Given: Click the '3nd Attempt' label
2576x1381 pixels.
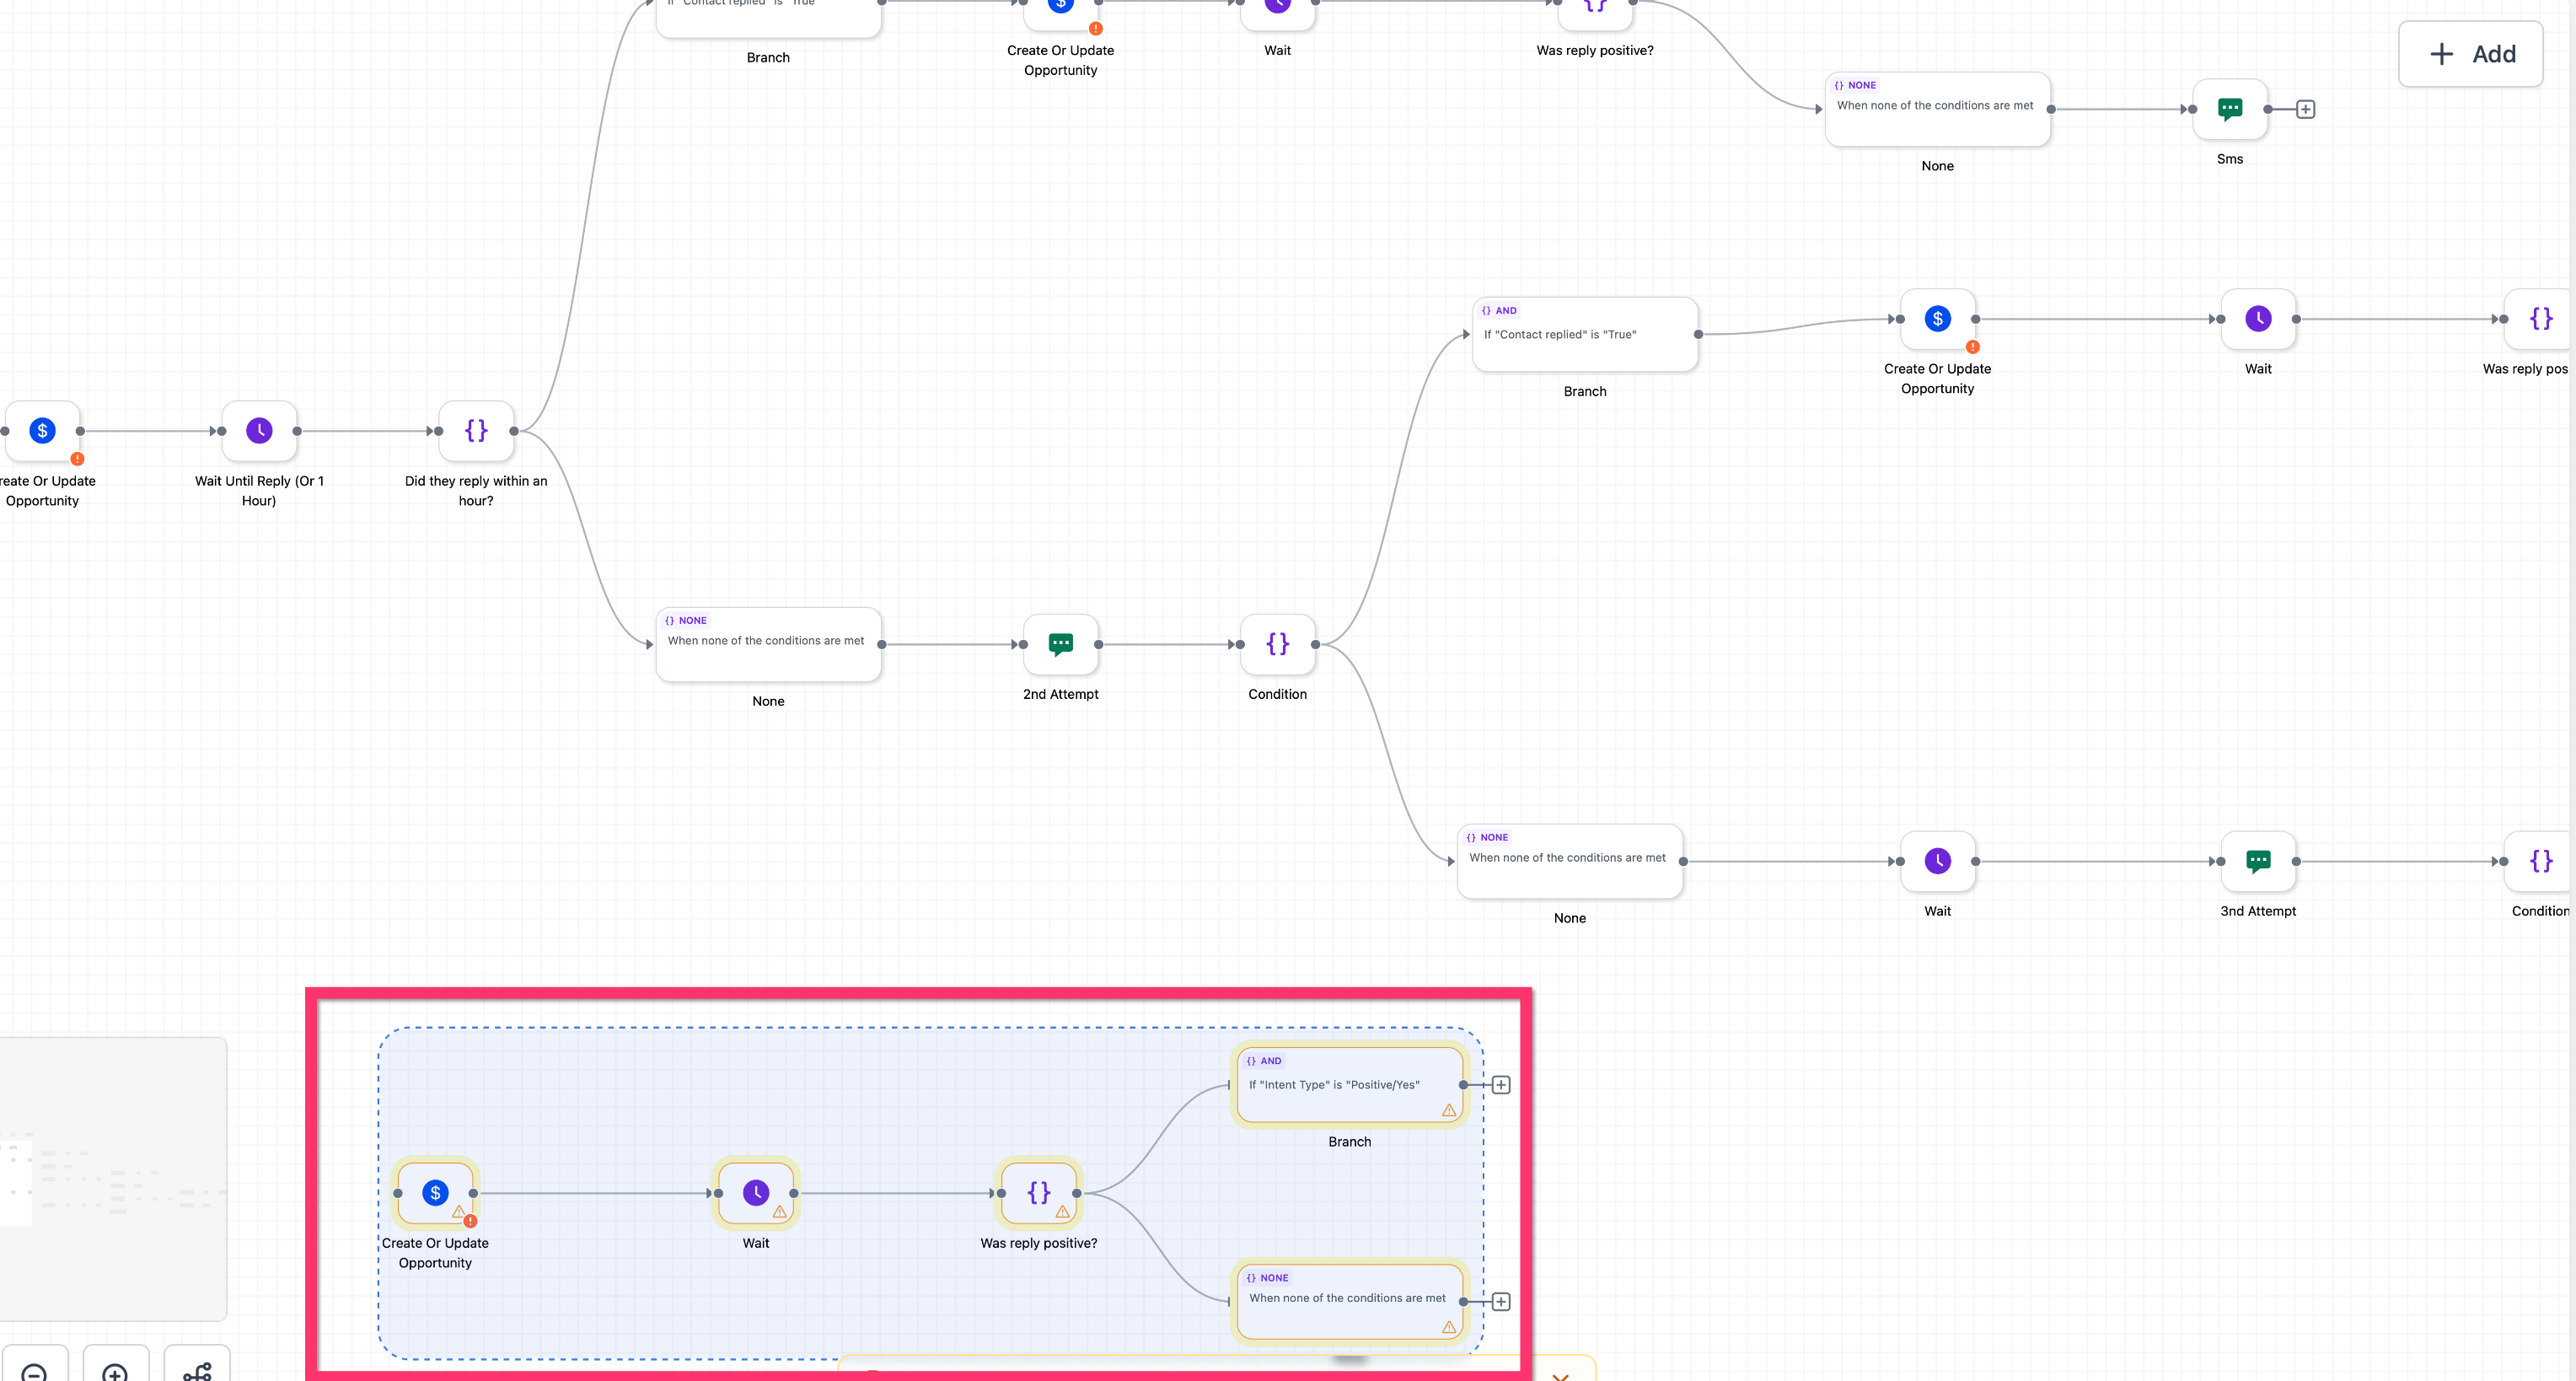Looking at the screenshot, I should click(x=2258, y=911).
